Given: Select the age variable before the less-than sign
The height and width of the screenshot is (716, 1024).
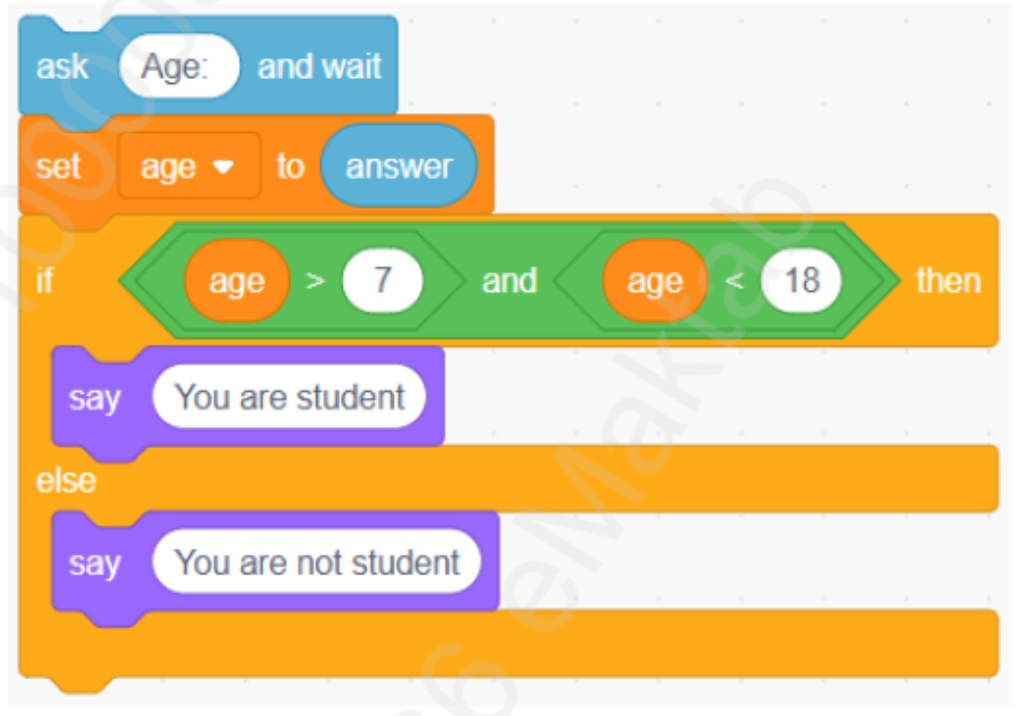Looking at the screenshot, I should click(x=654, y=281).
